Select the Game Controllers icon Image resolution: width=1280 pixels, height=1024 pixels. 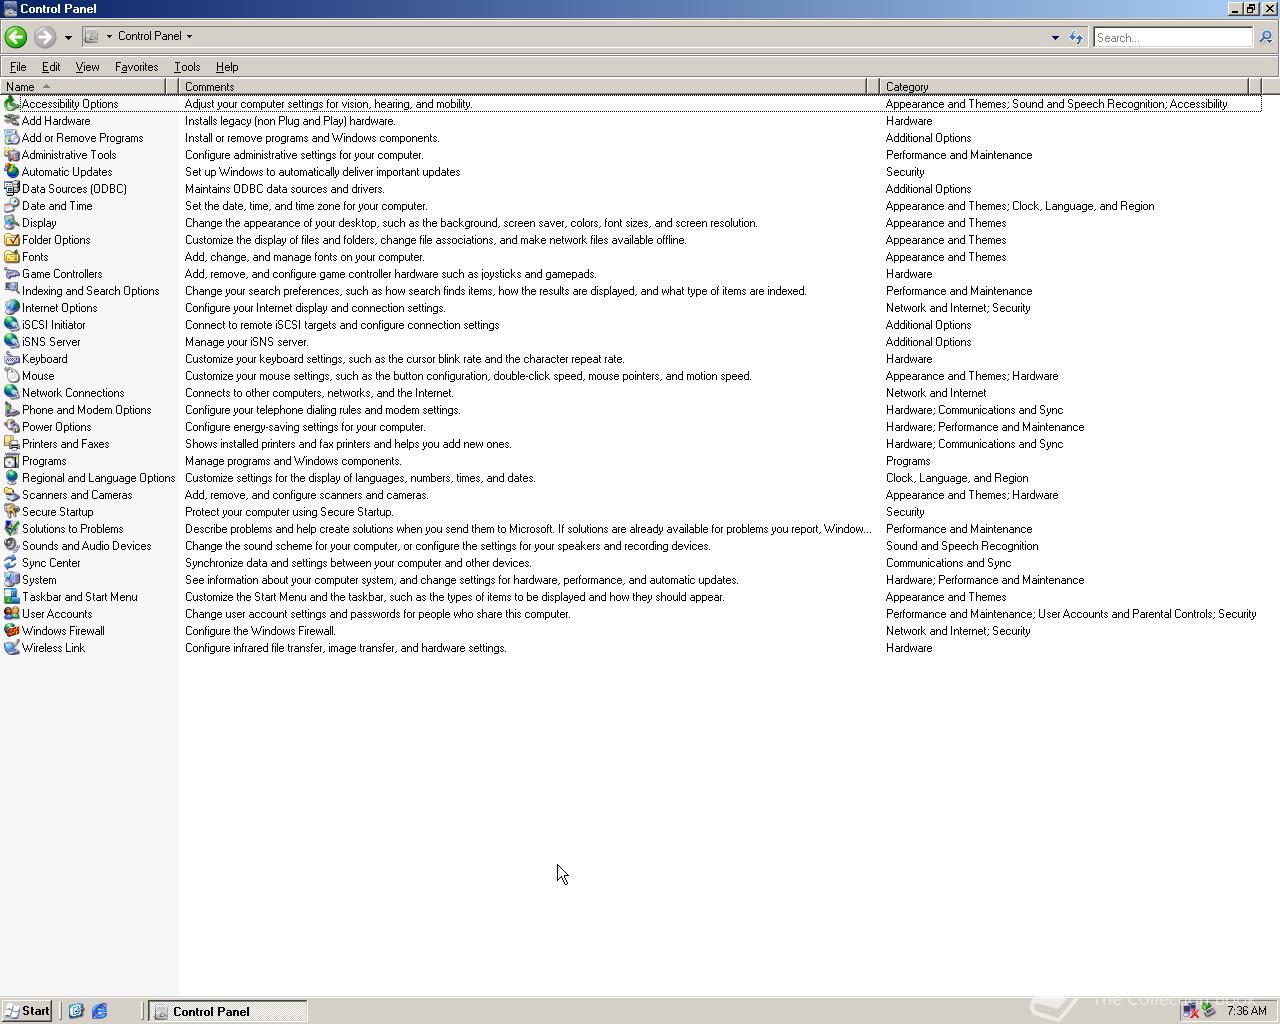pos(12,274)
